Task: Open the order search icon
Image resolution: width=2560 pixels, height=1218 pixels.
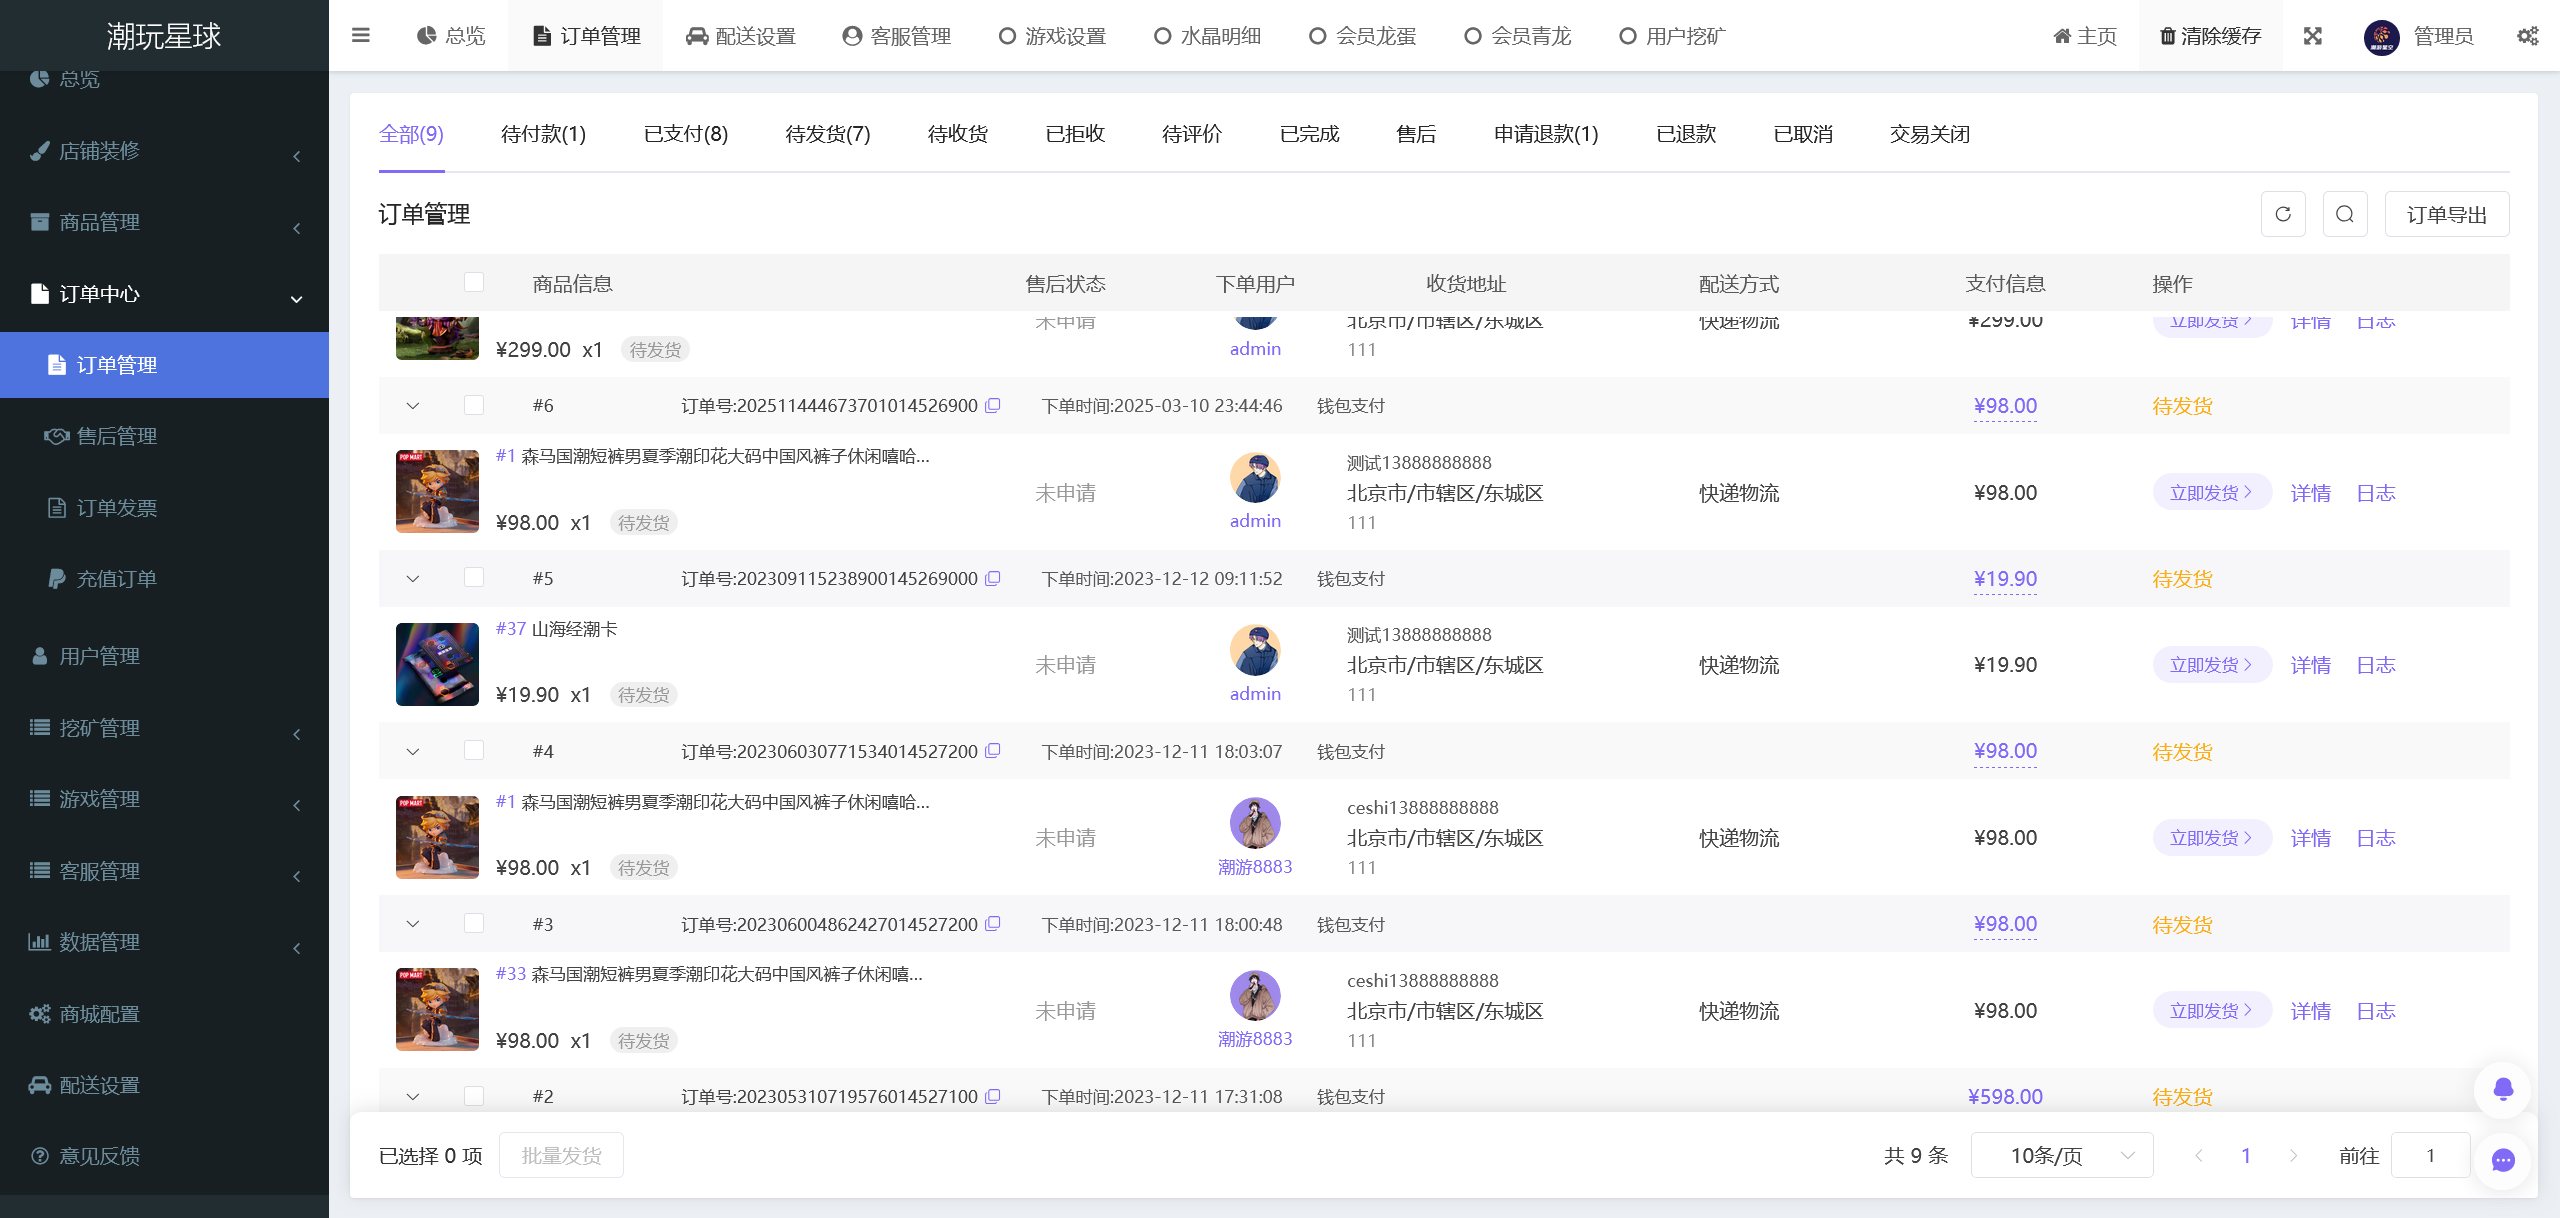Action: 2345,213
